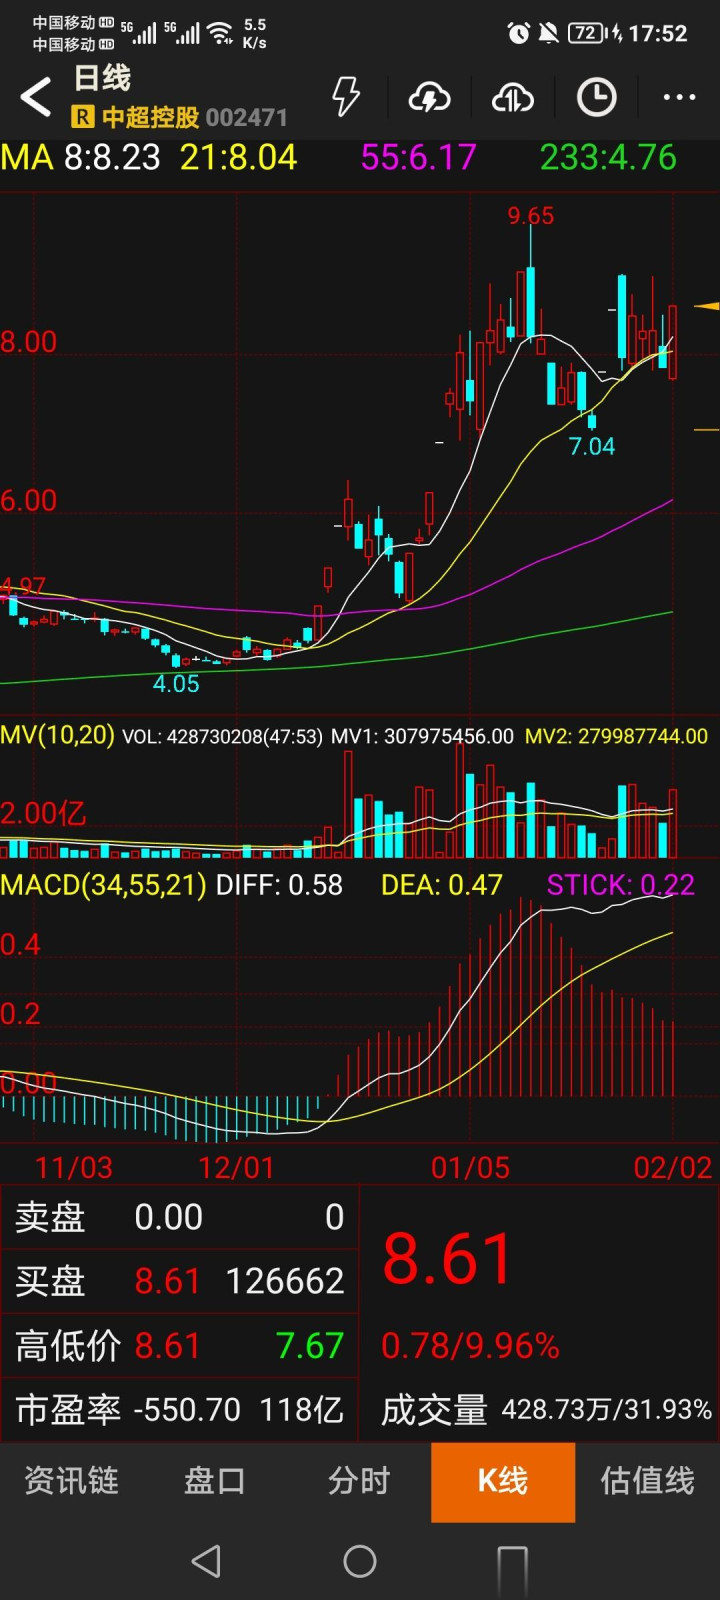This screenshot has height=1600, width=720.
Task: Tap the orange R badge beside stock name
Action: point(82,118)
